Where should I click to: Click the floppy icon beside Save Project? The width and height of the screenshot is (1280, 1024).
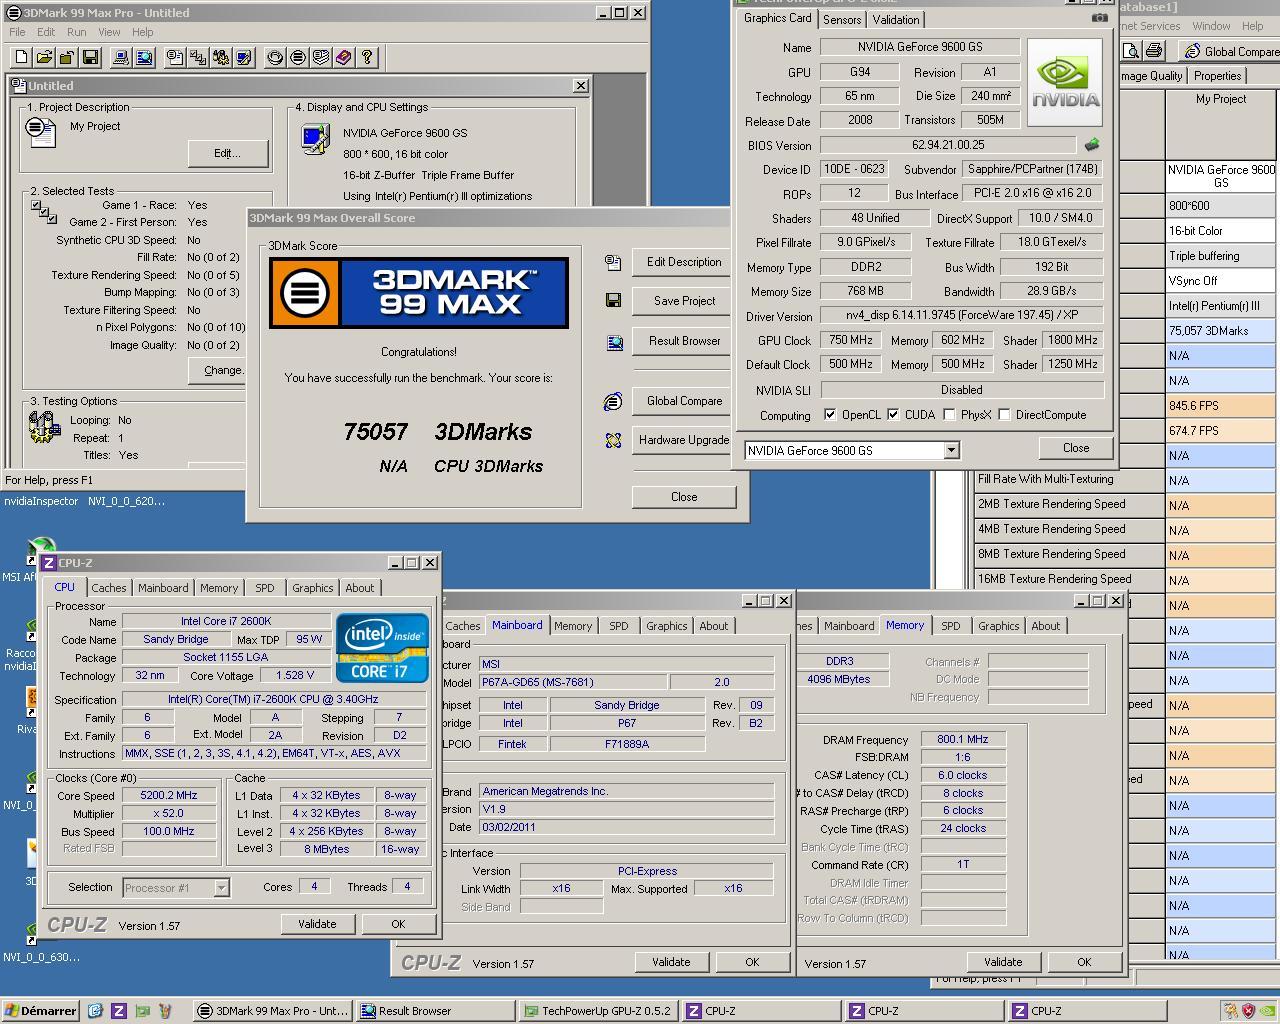pos(613,300)
